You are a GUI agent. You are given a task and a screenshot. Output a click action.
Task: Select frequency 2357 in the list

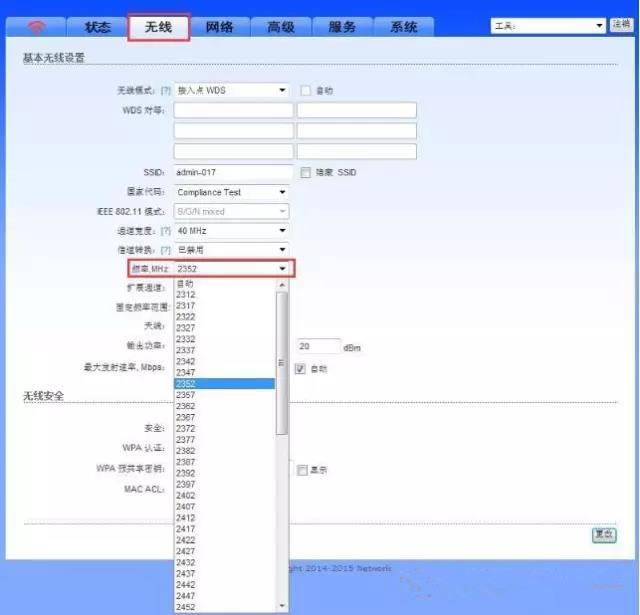224,395
